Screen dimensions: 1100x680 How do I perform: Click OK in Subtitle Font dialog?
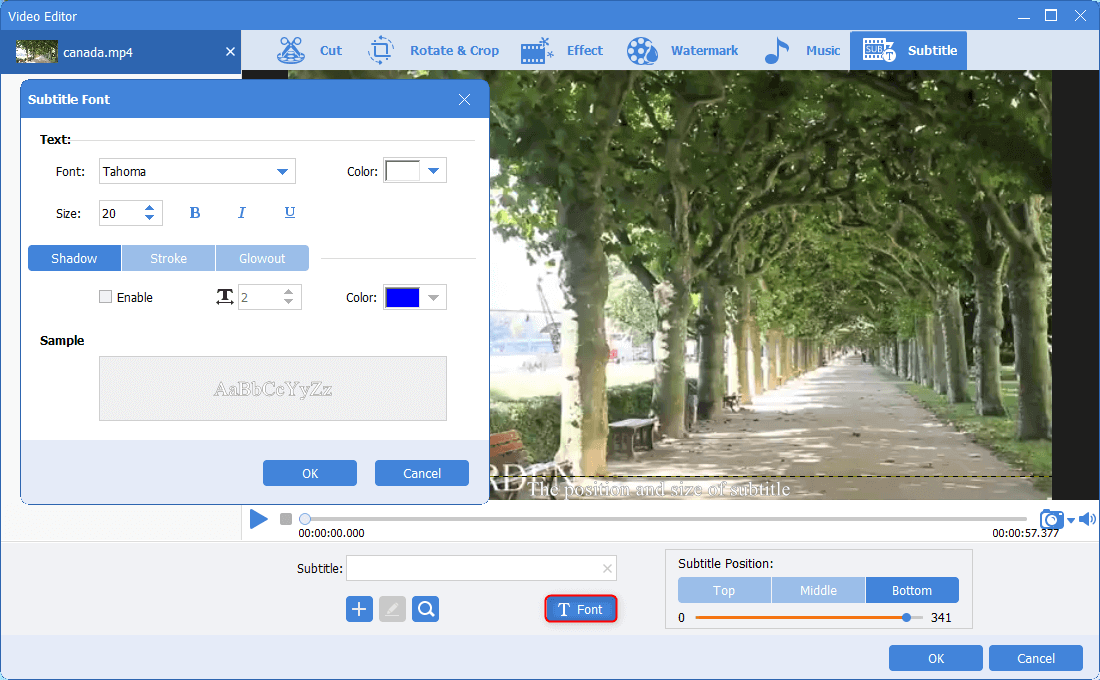310,473
